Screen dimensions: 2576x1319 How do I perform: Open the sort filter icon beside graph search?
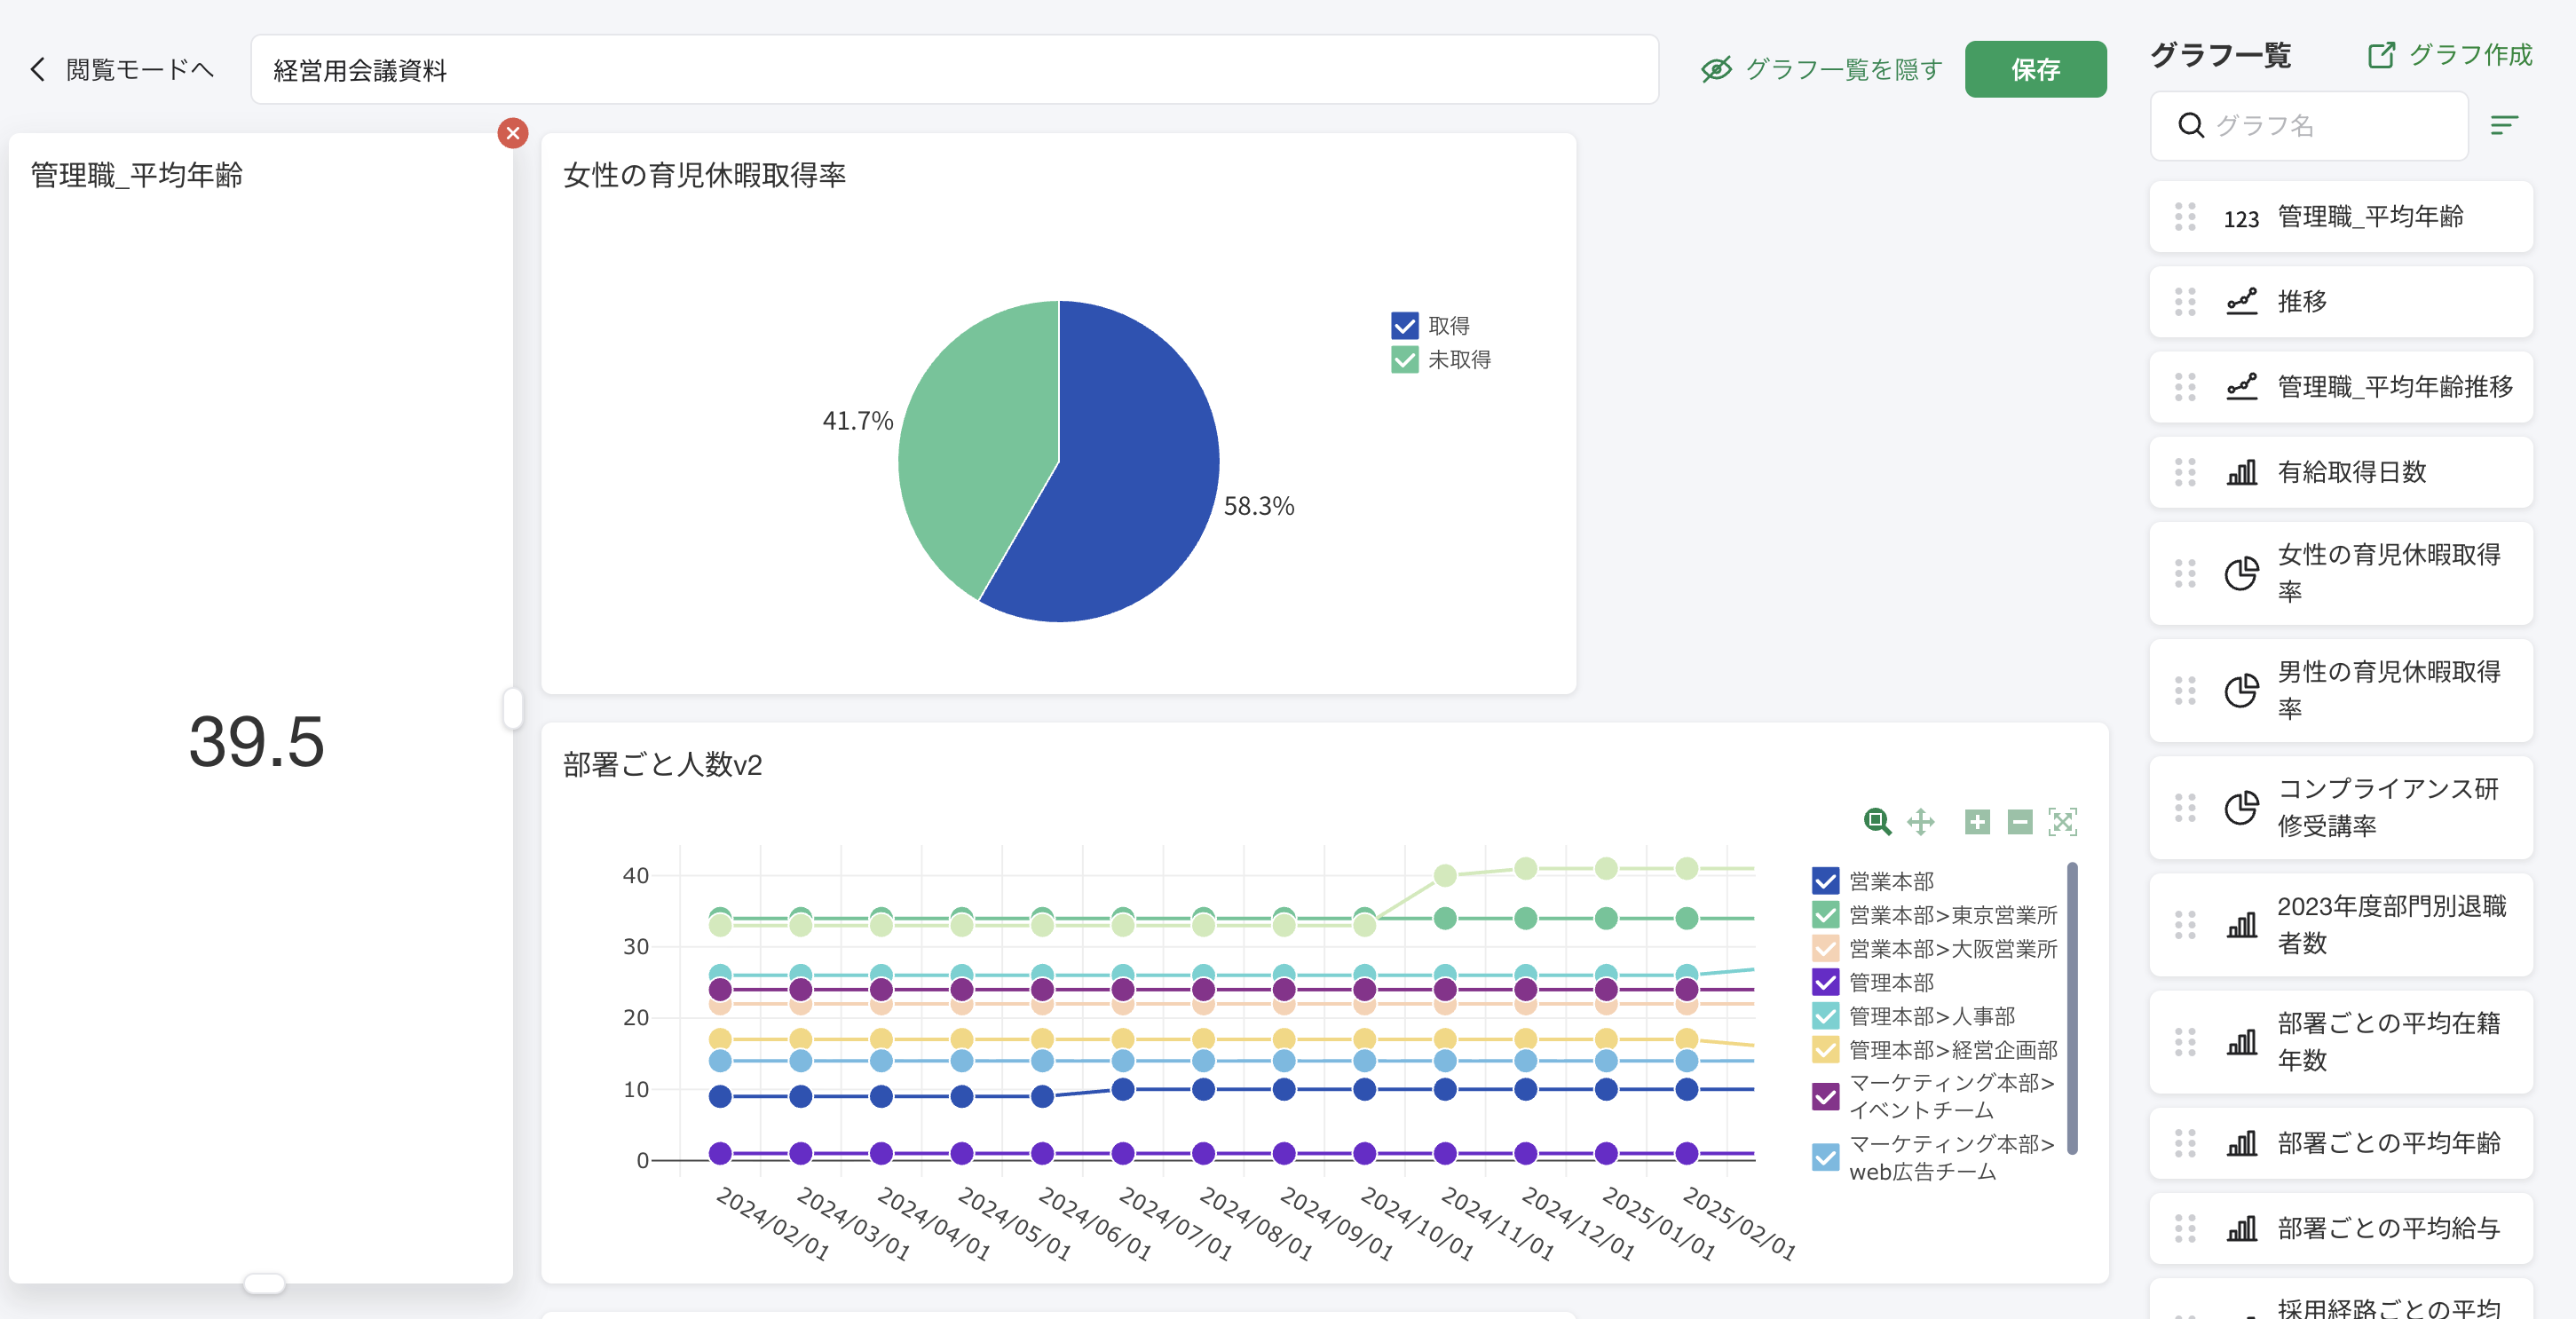coord(2503,125)
